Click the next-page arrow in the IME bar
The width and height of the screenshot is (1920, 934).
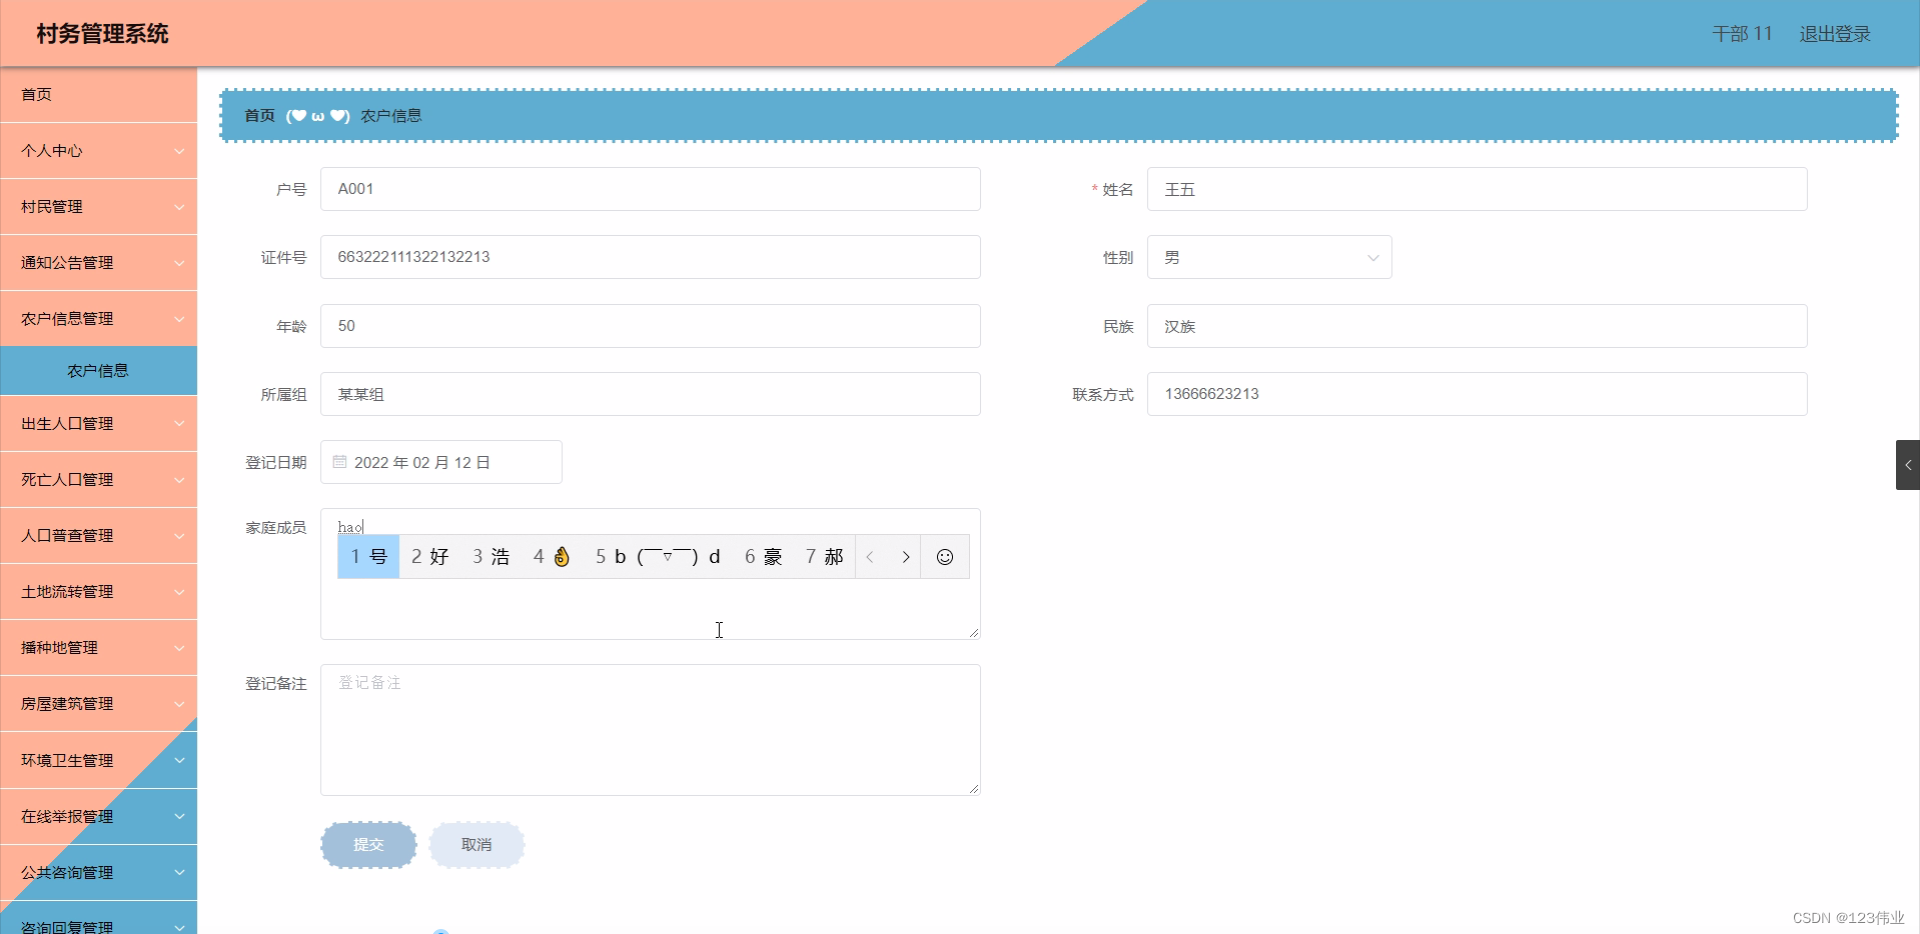(906, 557)
